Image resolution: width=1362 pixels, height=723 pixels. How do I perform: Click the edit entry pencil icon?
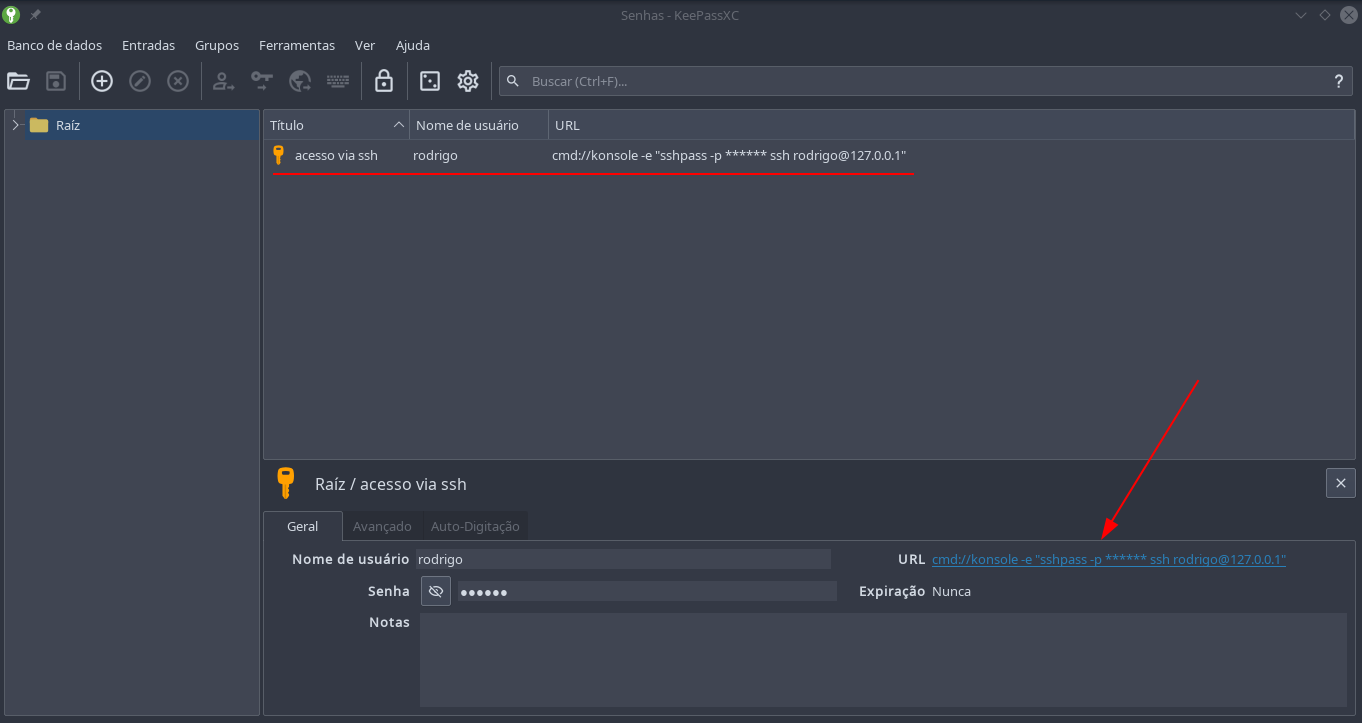(x=140, y=81)
